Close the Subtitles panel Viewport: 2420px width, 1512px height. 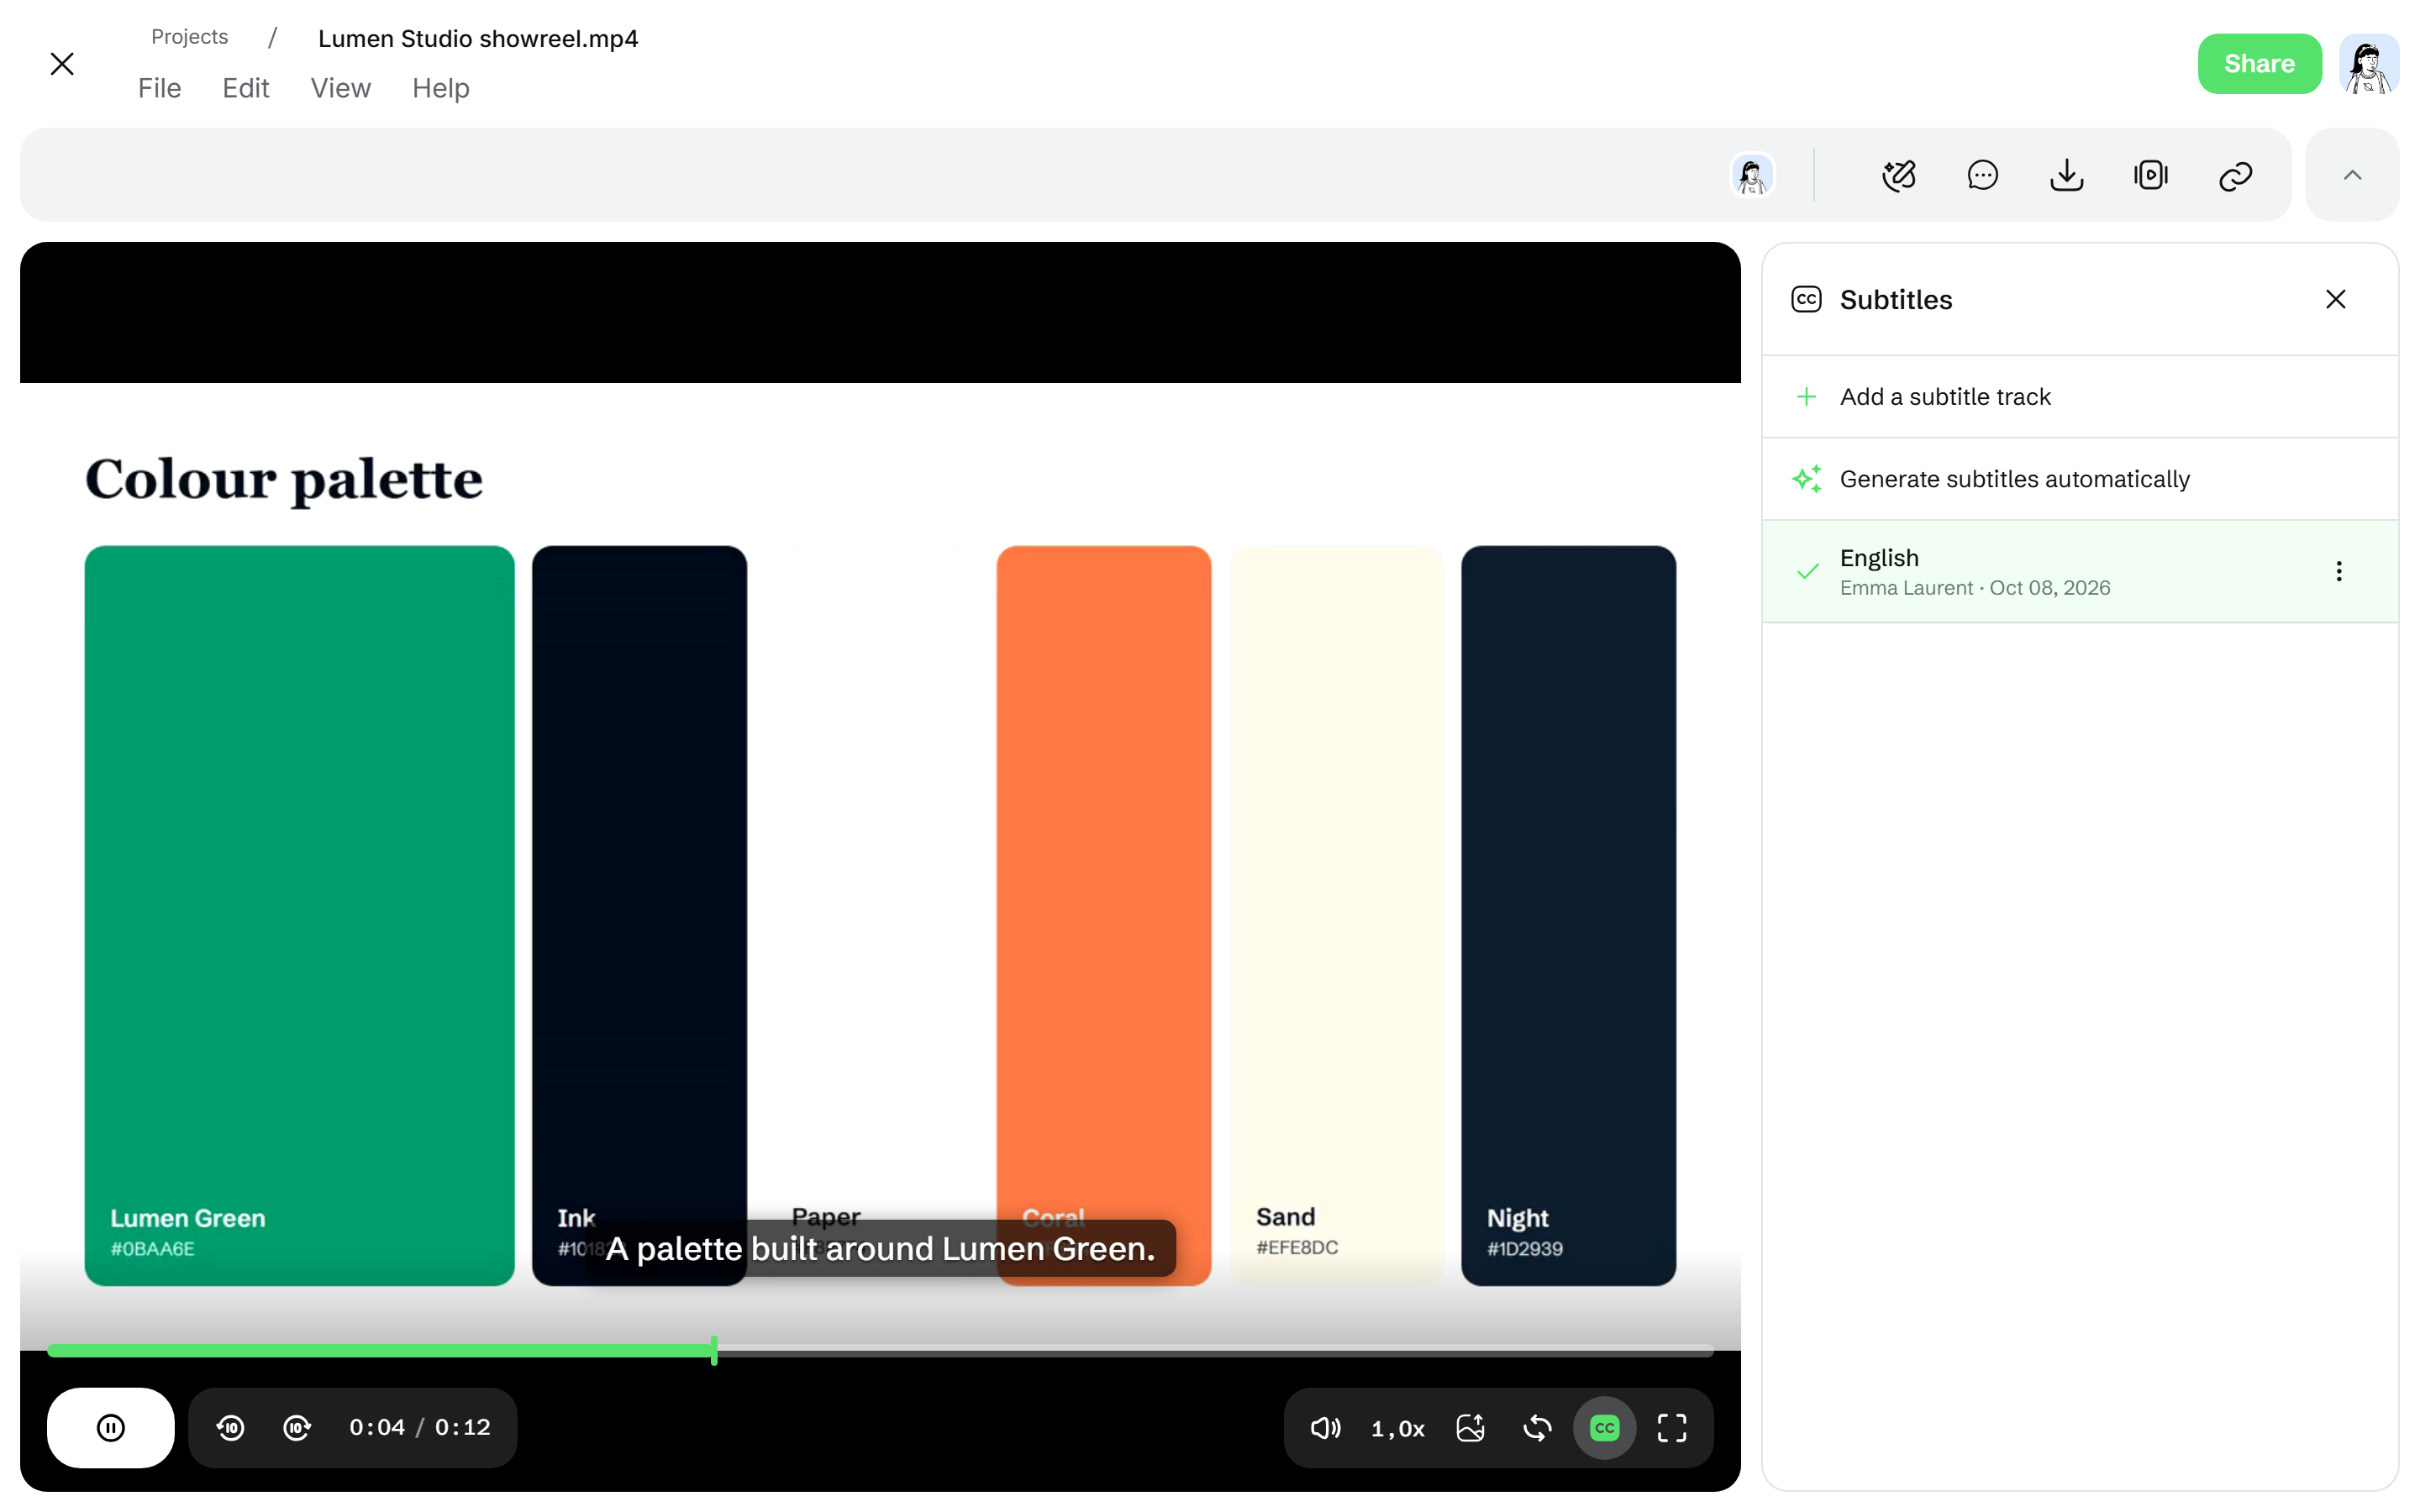[x=2335, y=299]
